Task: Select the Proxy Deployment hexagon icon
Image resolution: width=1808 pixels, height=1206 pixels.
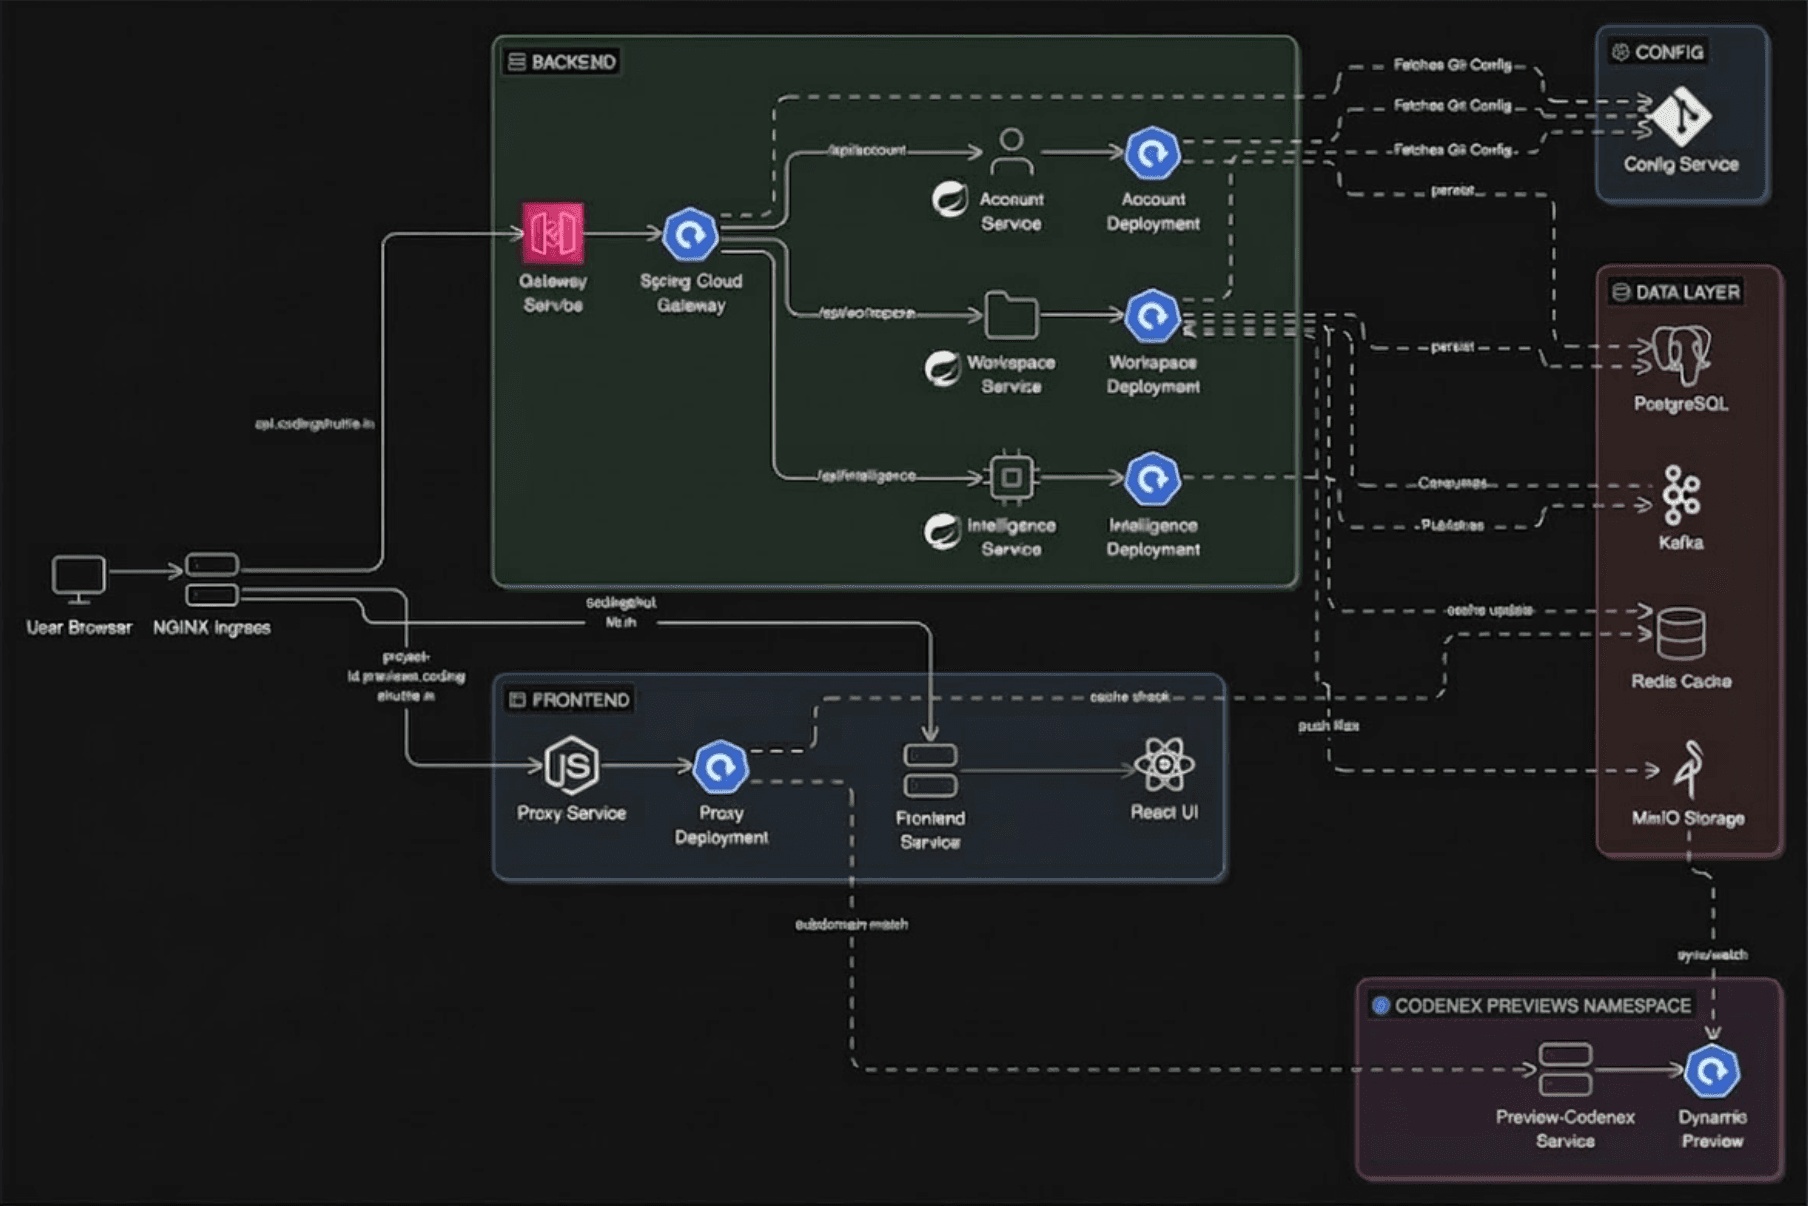Action: coord(721,768)
